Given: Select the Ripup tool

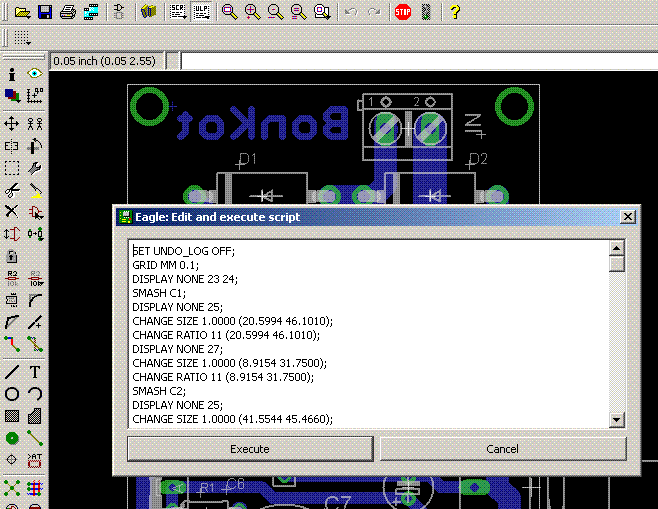Looking at the screenshot, I should (x=35, y=344).
